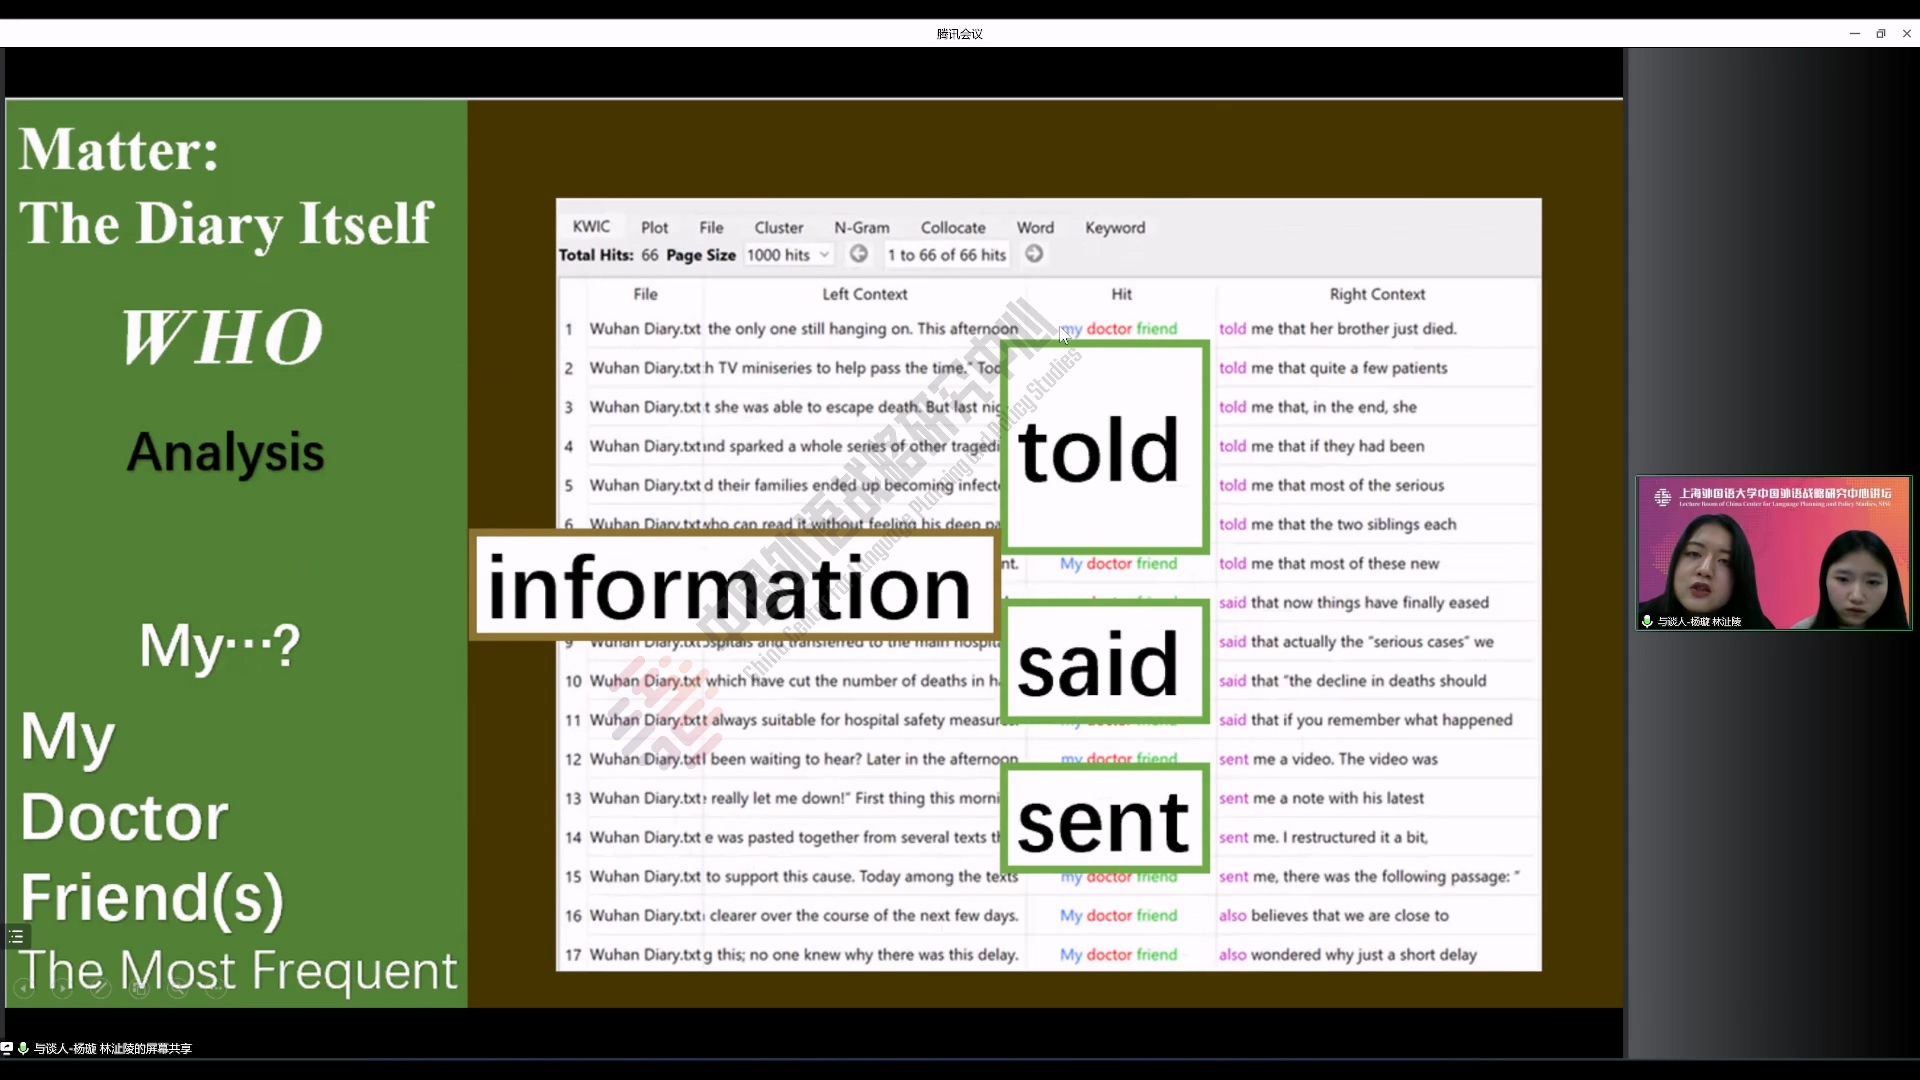This screenshot has height=1080, width=1920.
Task: Click the list toggle icon on the left edge
Action: pyautogui.click(x=16, y=937)
